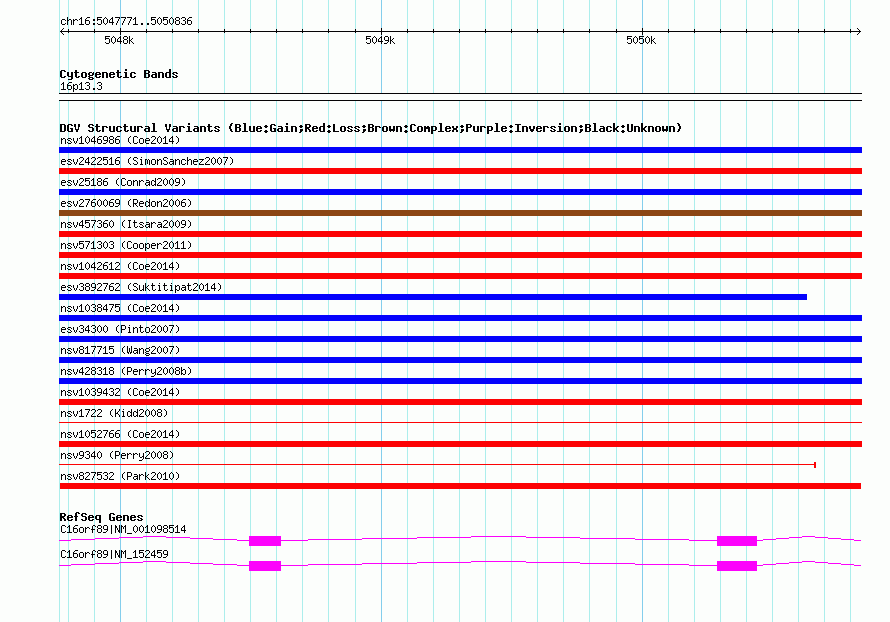This screenshot has height=622, width=890.
Task: Open the C16orf89|NM_152459 gene label
Action: 114,554
